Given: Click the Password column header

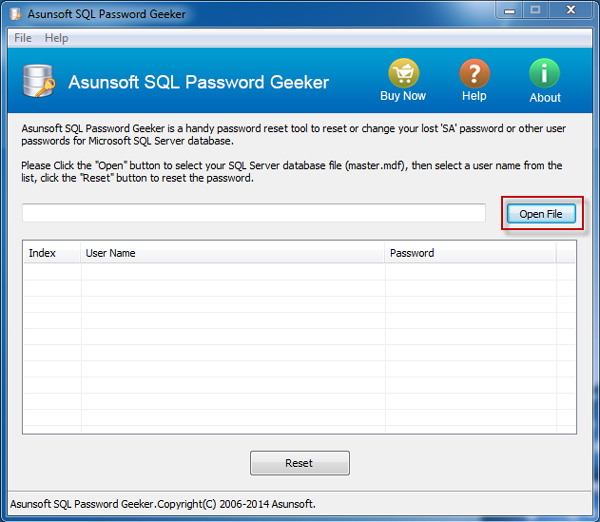Looking at the screenshot, I should pyautogui.click(x=470, y=253).
